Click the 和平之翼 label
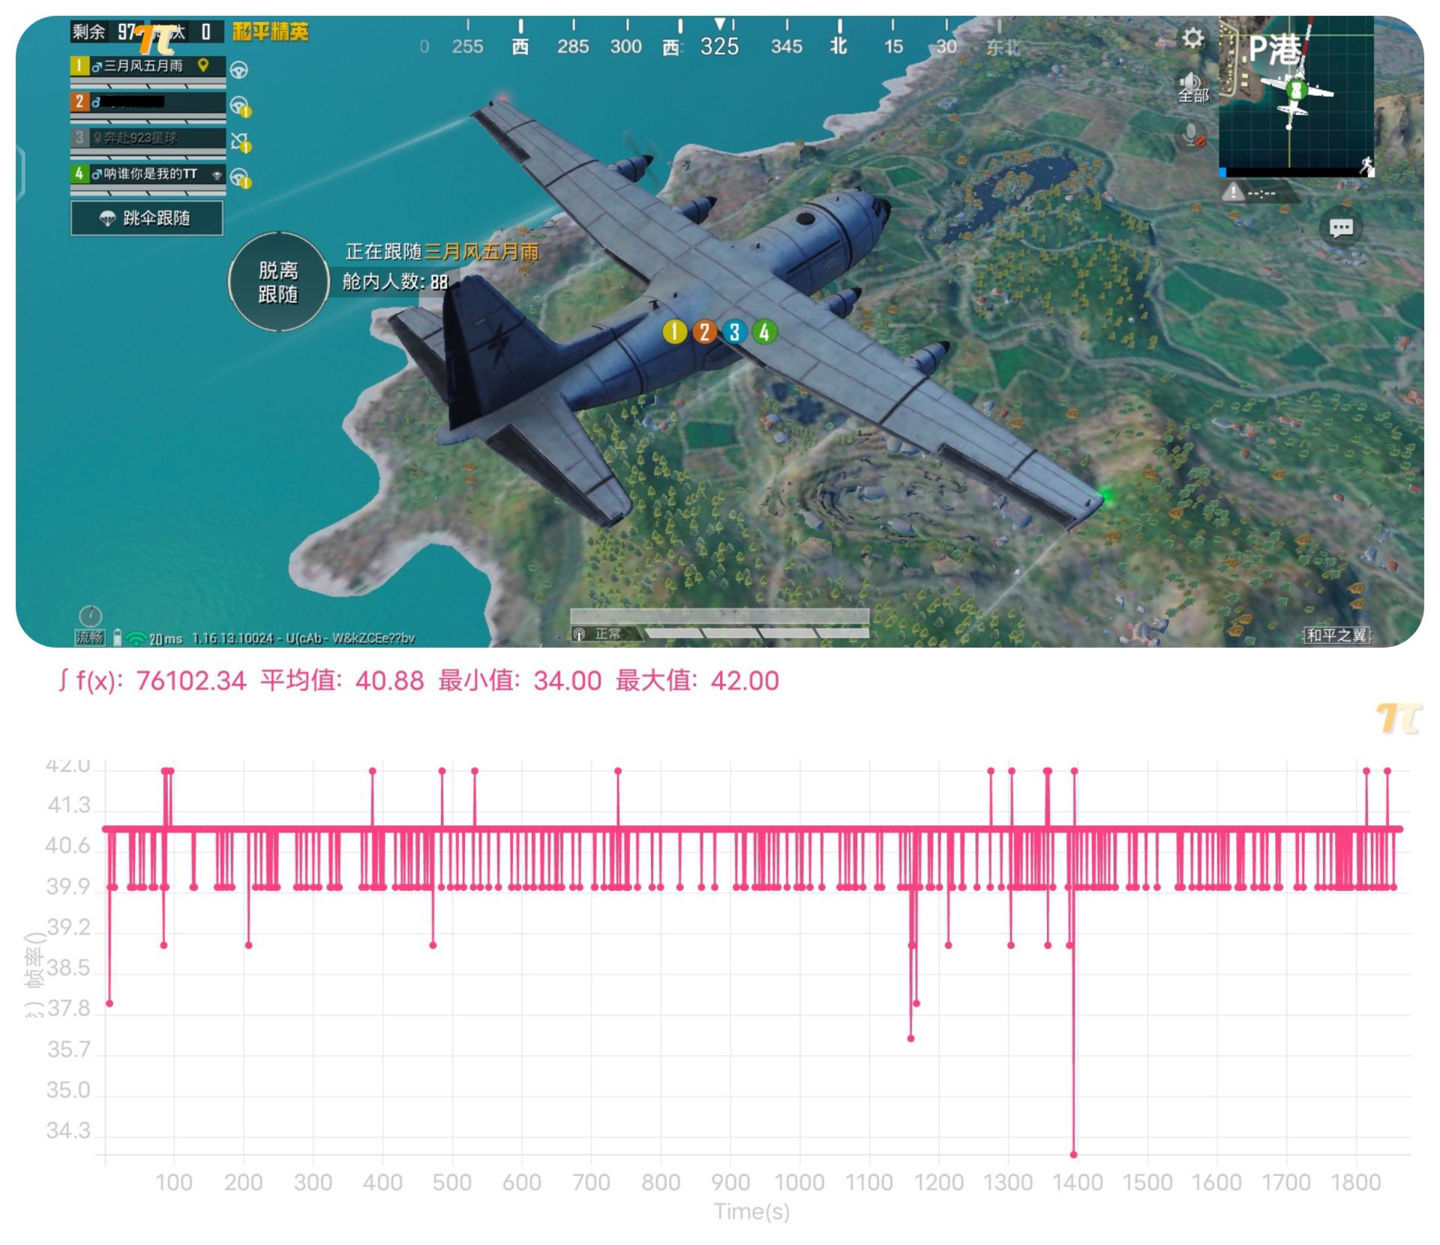The height and width of the screenshot is (1245, 1440). [x=1337, y=635]
